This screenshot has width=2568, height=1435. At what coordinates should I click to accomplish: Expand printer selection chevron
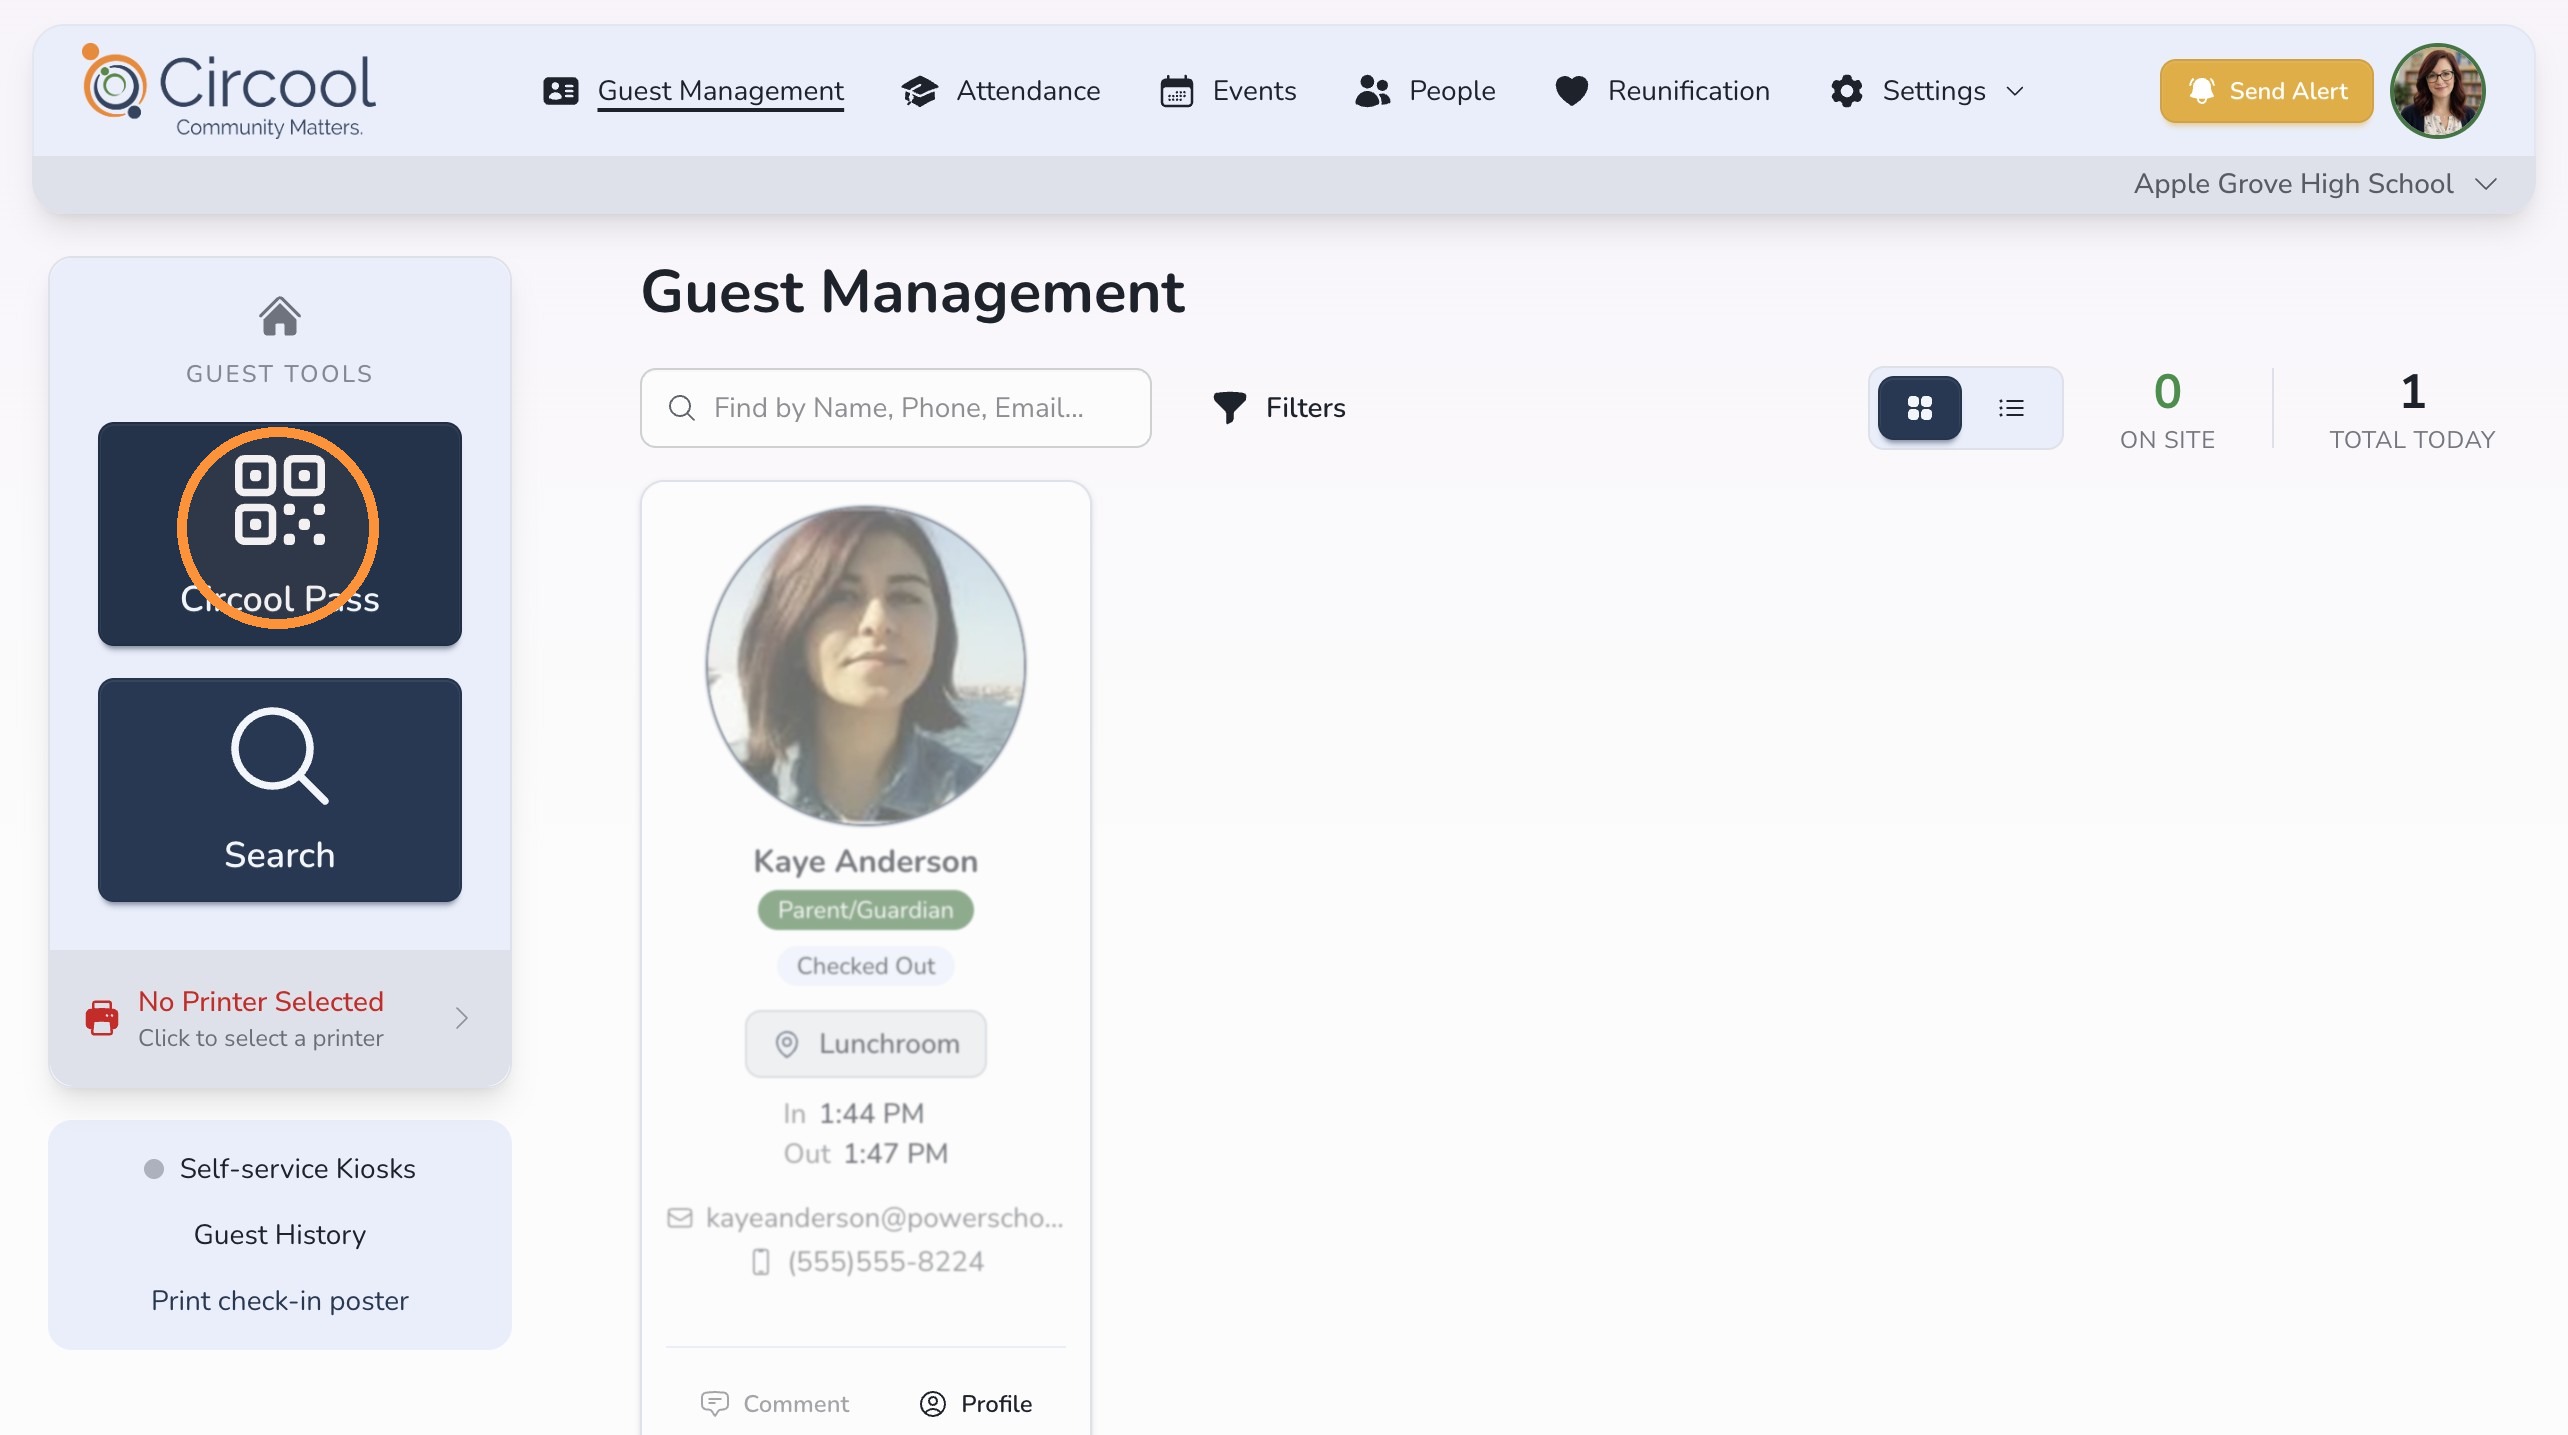coord(461,1018)
